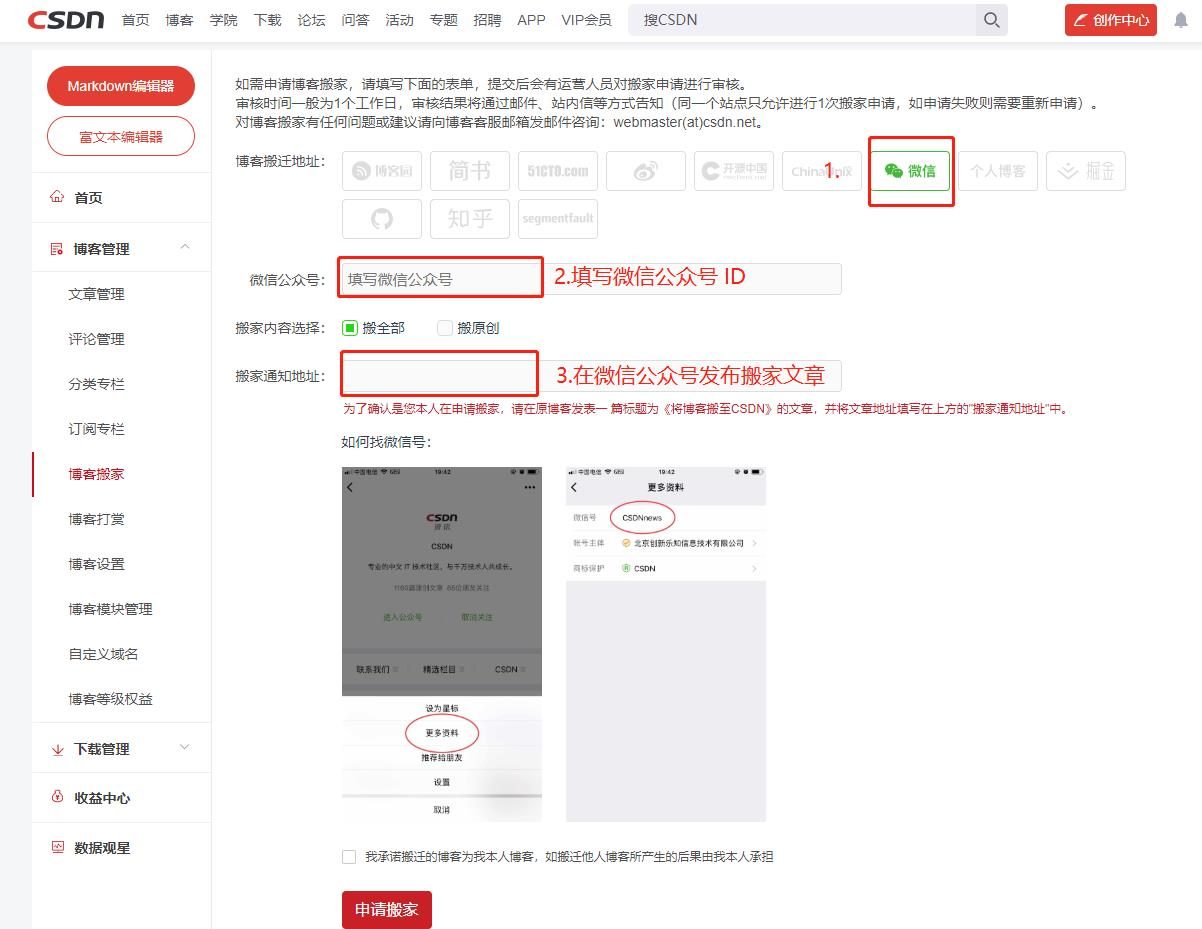
Task: Go to 博客设置 in sidebar
Action: (97, 564)
